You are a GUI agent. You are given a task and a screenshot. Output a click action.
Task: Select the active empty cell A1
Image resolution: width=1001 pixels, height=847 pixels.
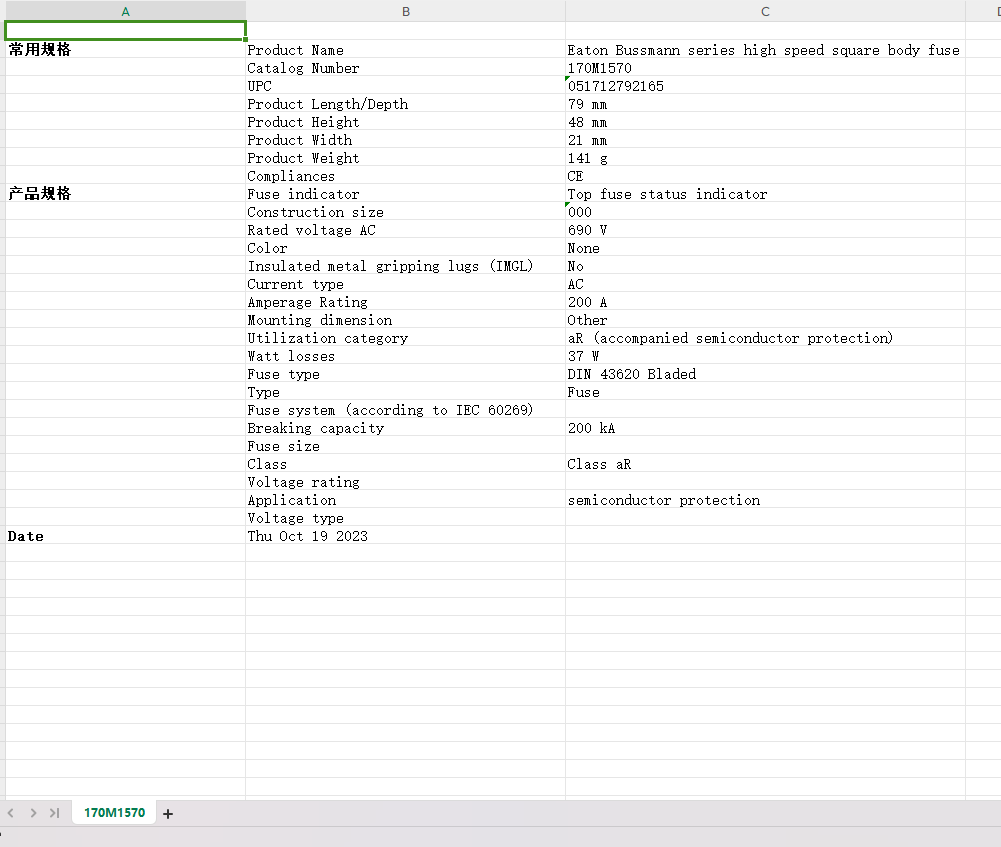tap(125, 31)
